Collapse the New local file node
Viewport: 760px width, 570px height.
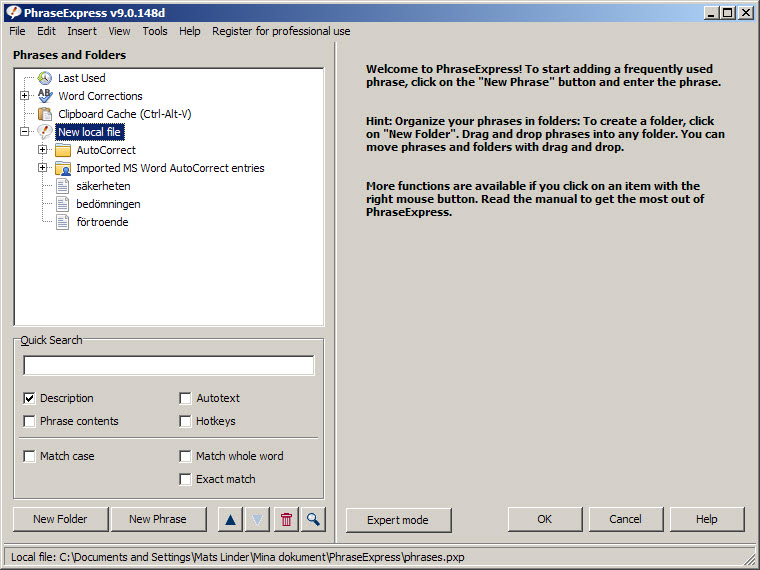tap(25, 131)
